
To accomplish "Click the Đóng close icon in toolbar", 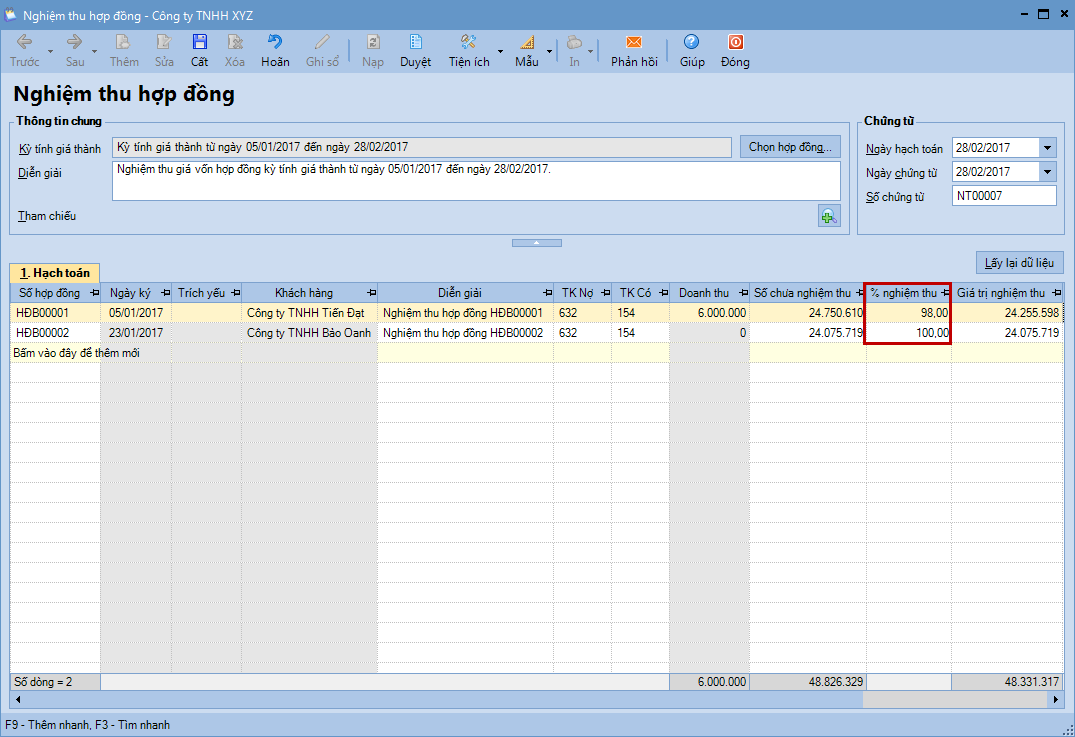I will [735, 43].
